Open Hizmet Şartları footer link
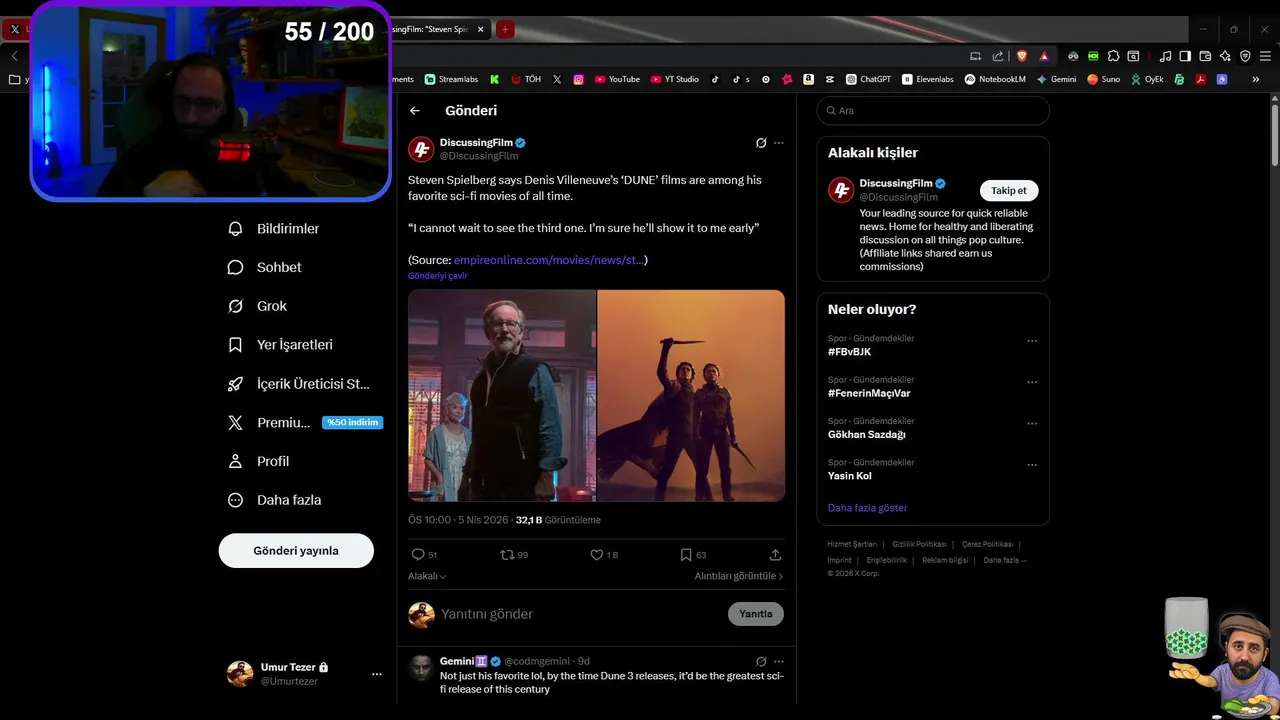Screen dimensions: 1280x720 tap(852, 544)
